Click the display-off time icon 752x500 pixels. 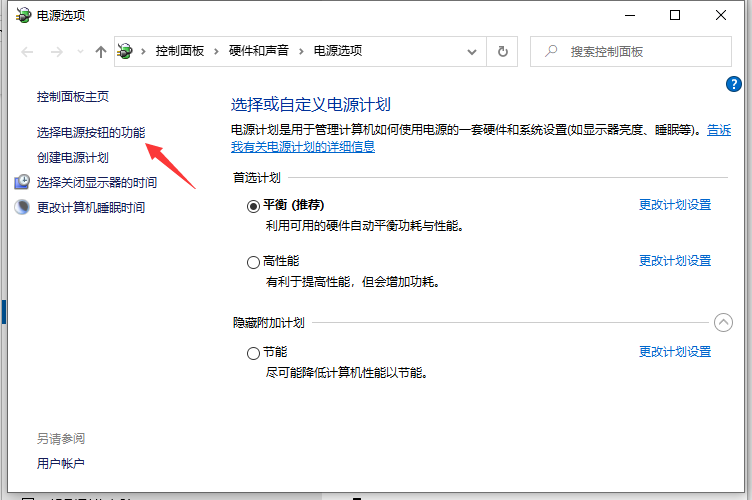[x=22, y=182]
